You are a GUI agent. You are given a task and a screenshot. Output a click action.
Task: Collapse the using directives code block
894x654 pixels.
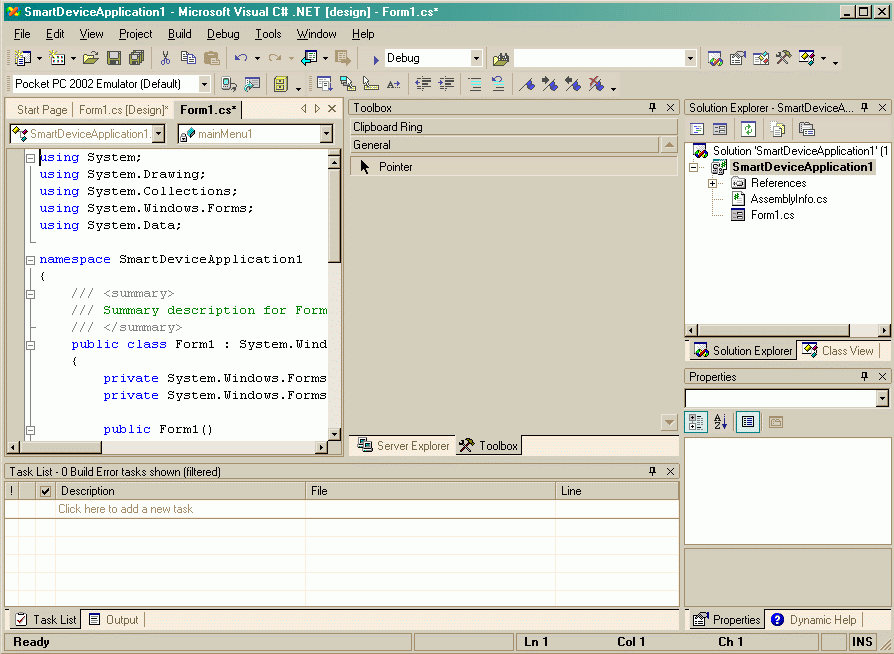(x=30, y=158)
